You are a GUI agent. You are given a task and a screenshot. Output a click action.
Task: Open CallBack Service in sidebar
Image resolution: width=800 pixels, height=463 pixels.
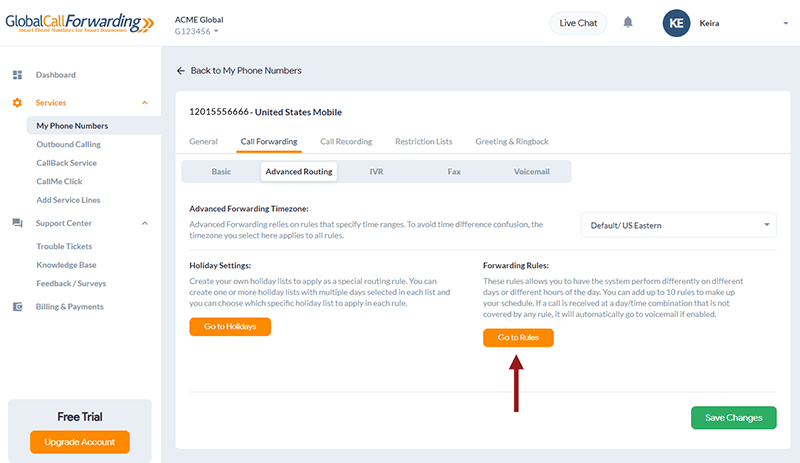point(66,163)
